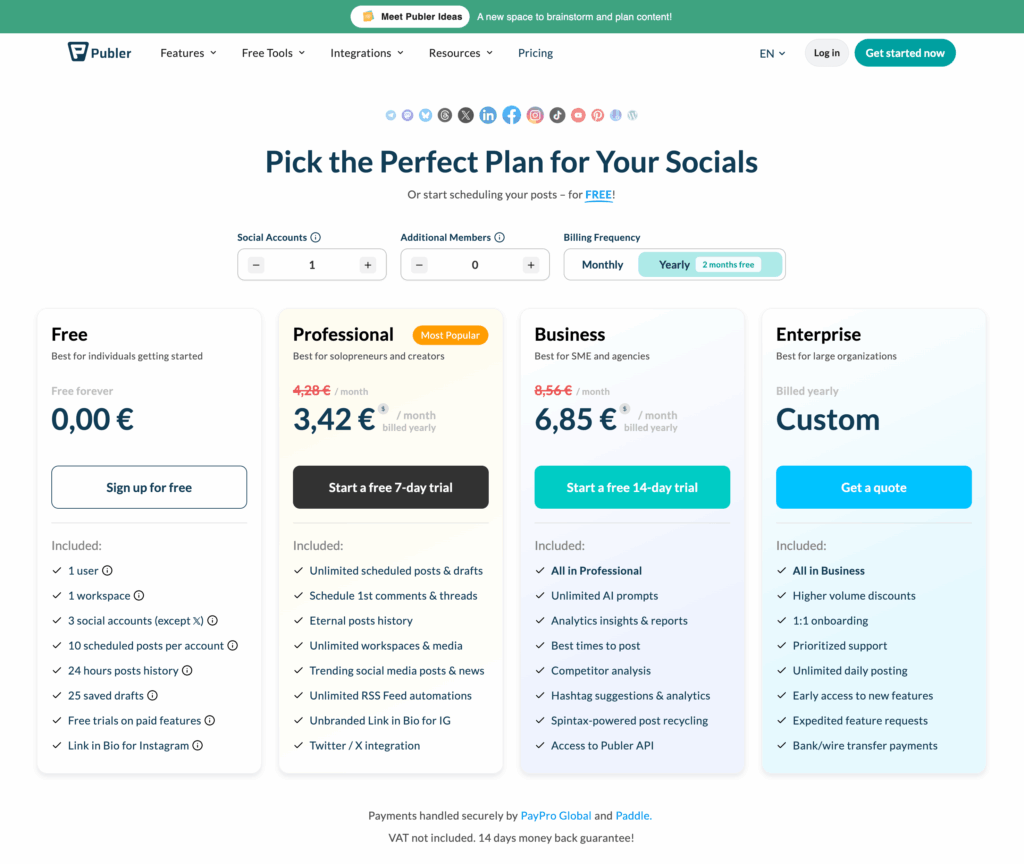The image size is (1024, 864).
Task: Open the Integrations menu item
Action: [x=366, y=53]
